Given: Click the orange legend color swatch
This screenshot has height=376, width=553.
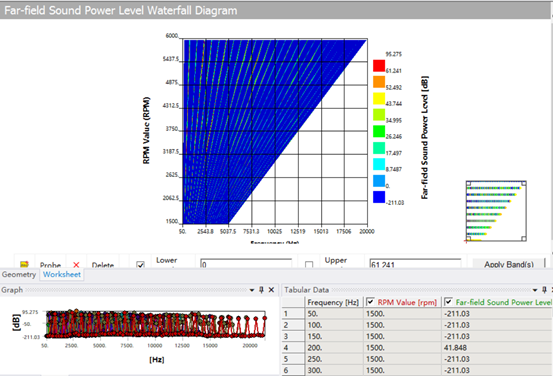Looking at the screenshot, I should (379, 82).
